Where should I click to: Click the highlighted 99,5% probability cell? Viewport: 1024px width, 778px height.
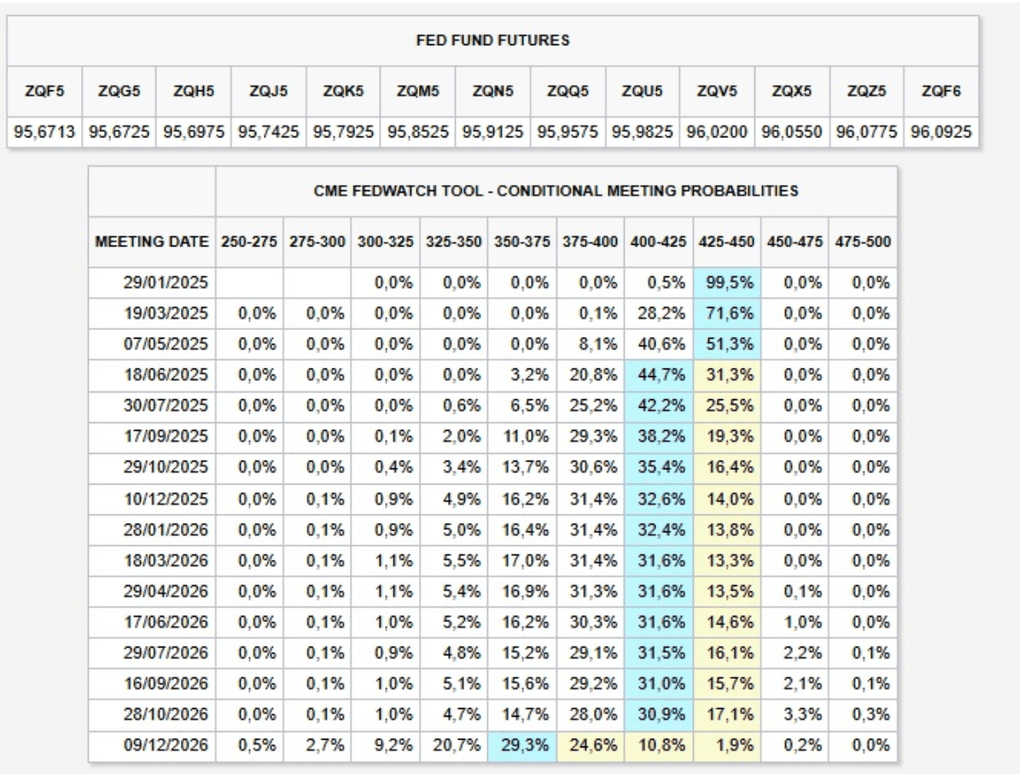(x=727, y=283)
